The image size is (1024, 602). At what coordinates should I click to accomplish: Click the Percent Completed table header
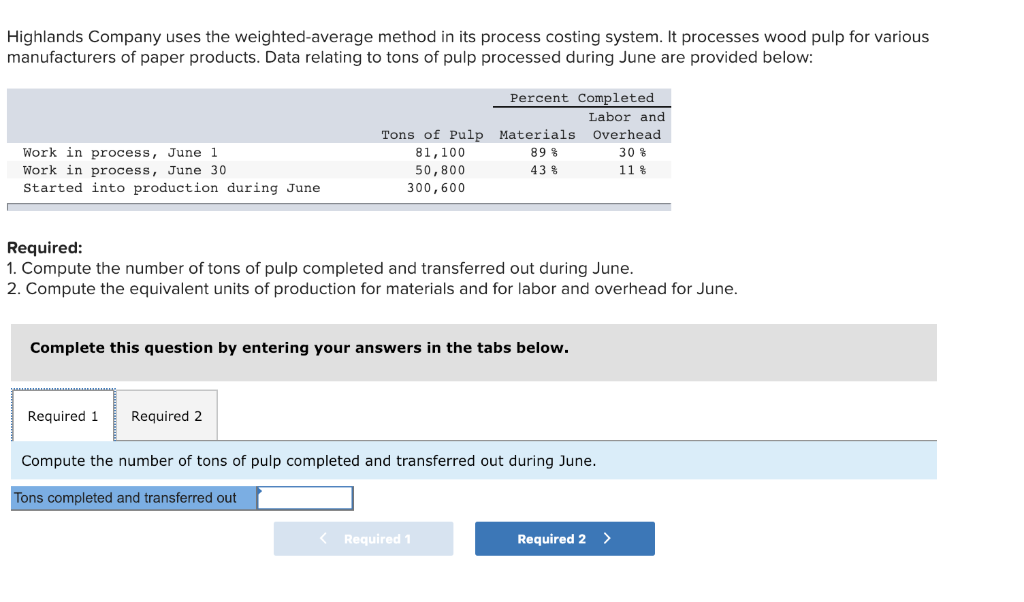580,97
